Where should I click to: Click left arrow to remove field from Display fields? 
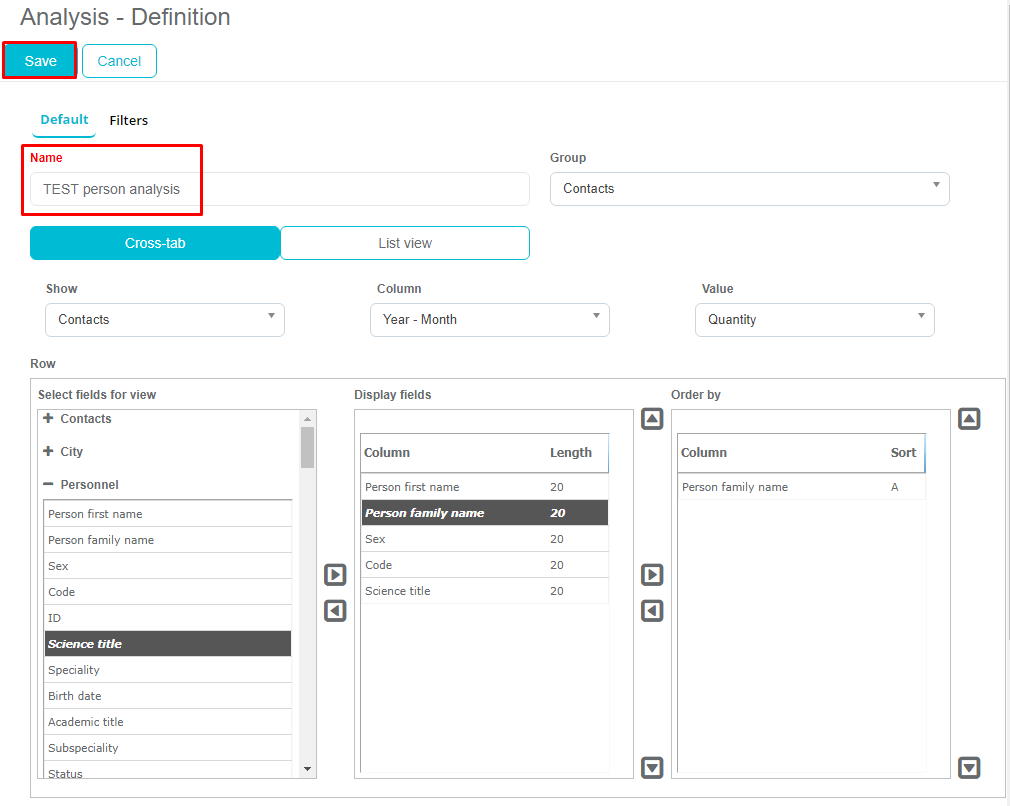335,611
